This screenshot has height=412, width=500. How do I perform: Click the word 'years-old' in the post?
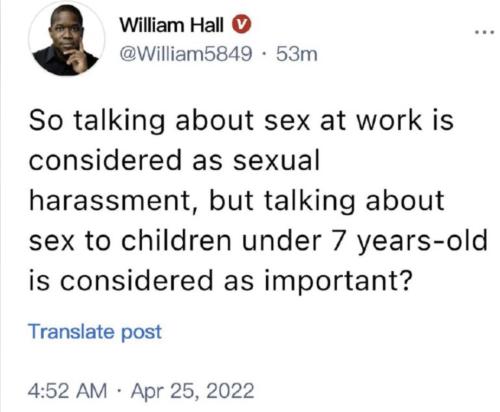422,241
